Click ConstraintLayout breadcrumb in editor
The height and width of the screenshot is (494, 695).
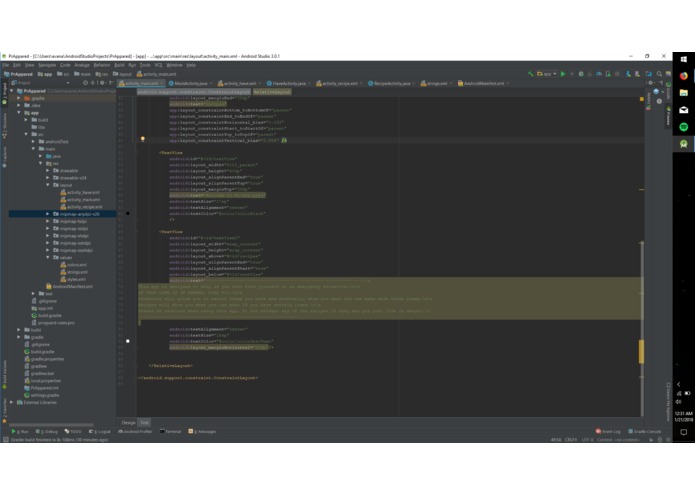coord(194,92)
